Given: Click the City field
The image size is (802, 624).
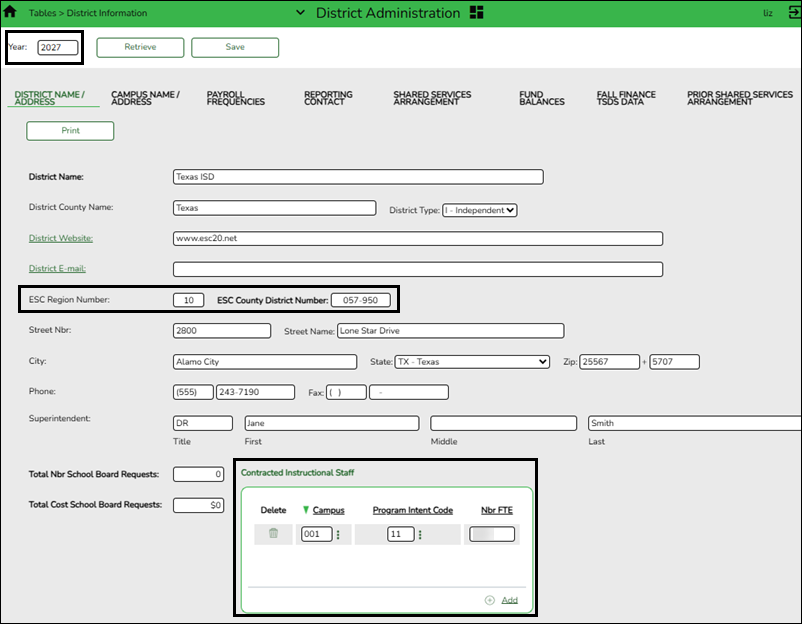Looking at the screenshot, I should click(265, 362).
